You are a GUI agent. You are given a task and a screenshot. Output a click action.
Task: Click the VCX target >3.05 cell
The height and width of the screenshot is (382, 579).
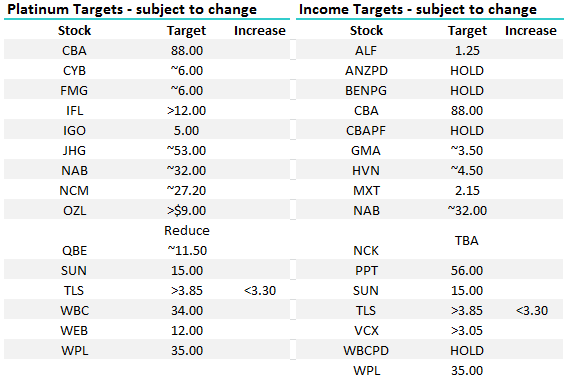click(467, 330)
